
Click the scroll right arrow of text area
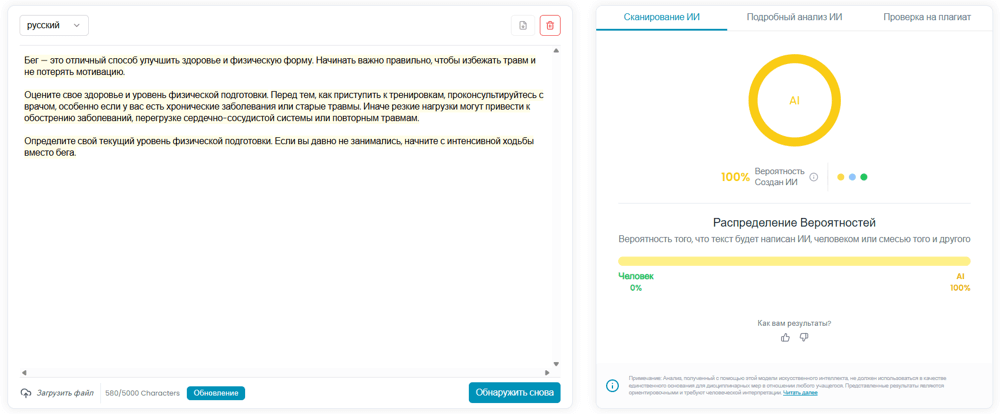(x=547, y=373)
